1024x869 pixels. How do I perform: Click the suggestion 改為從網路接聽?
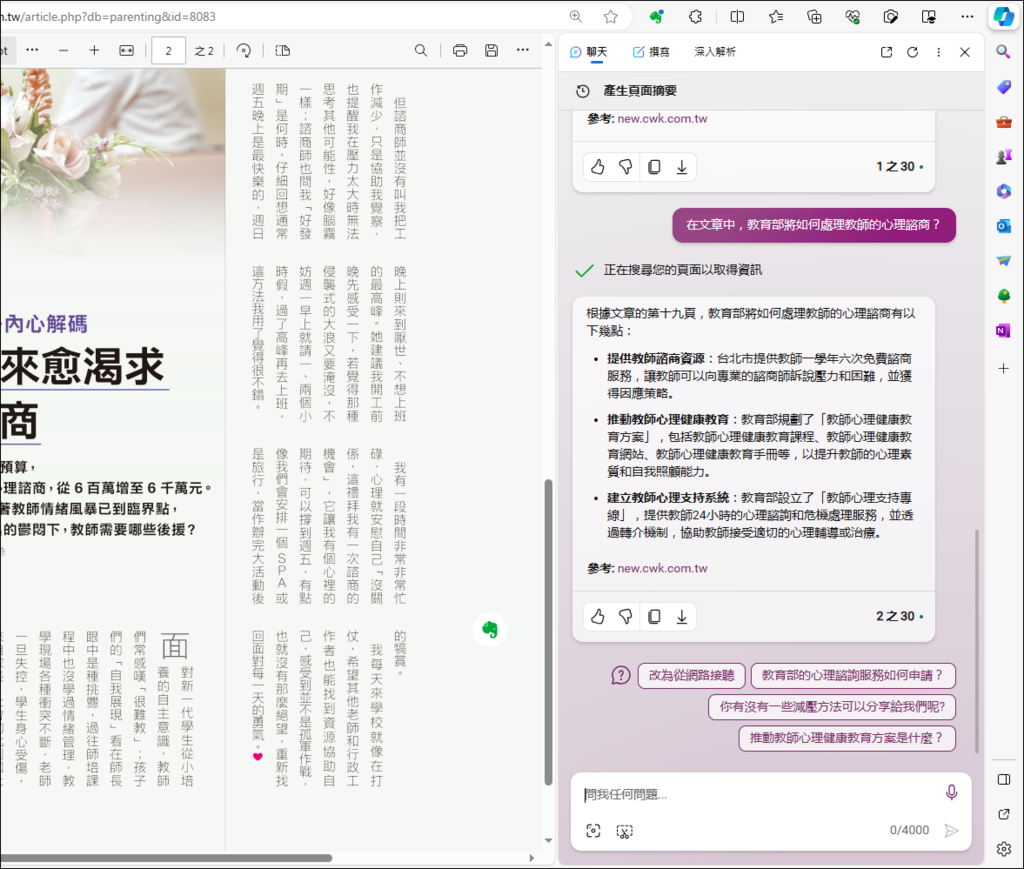(691, 676)
